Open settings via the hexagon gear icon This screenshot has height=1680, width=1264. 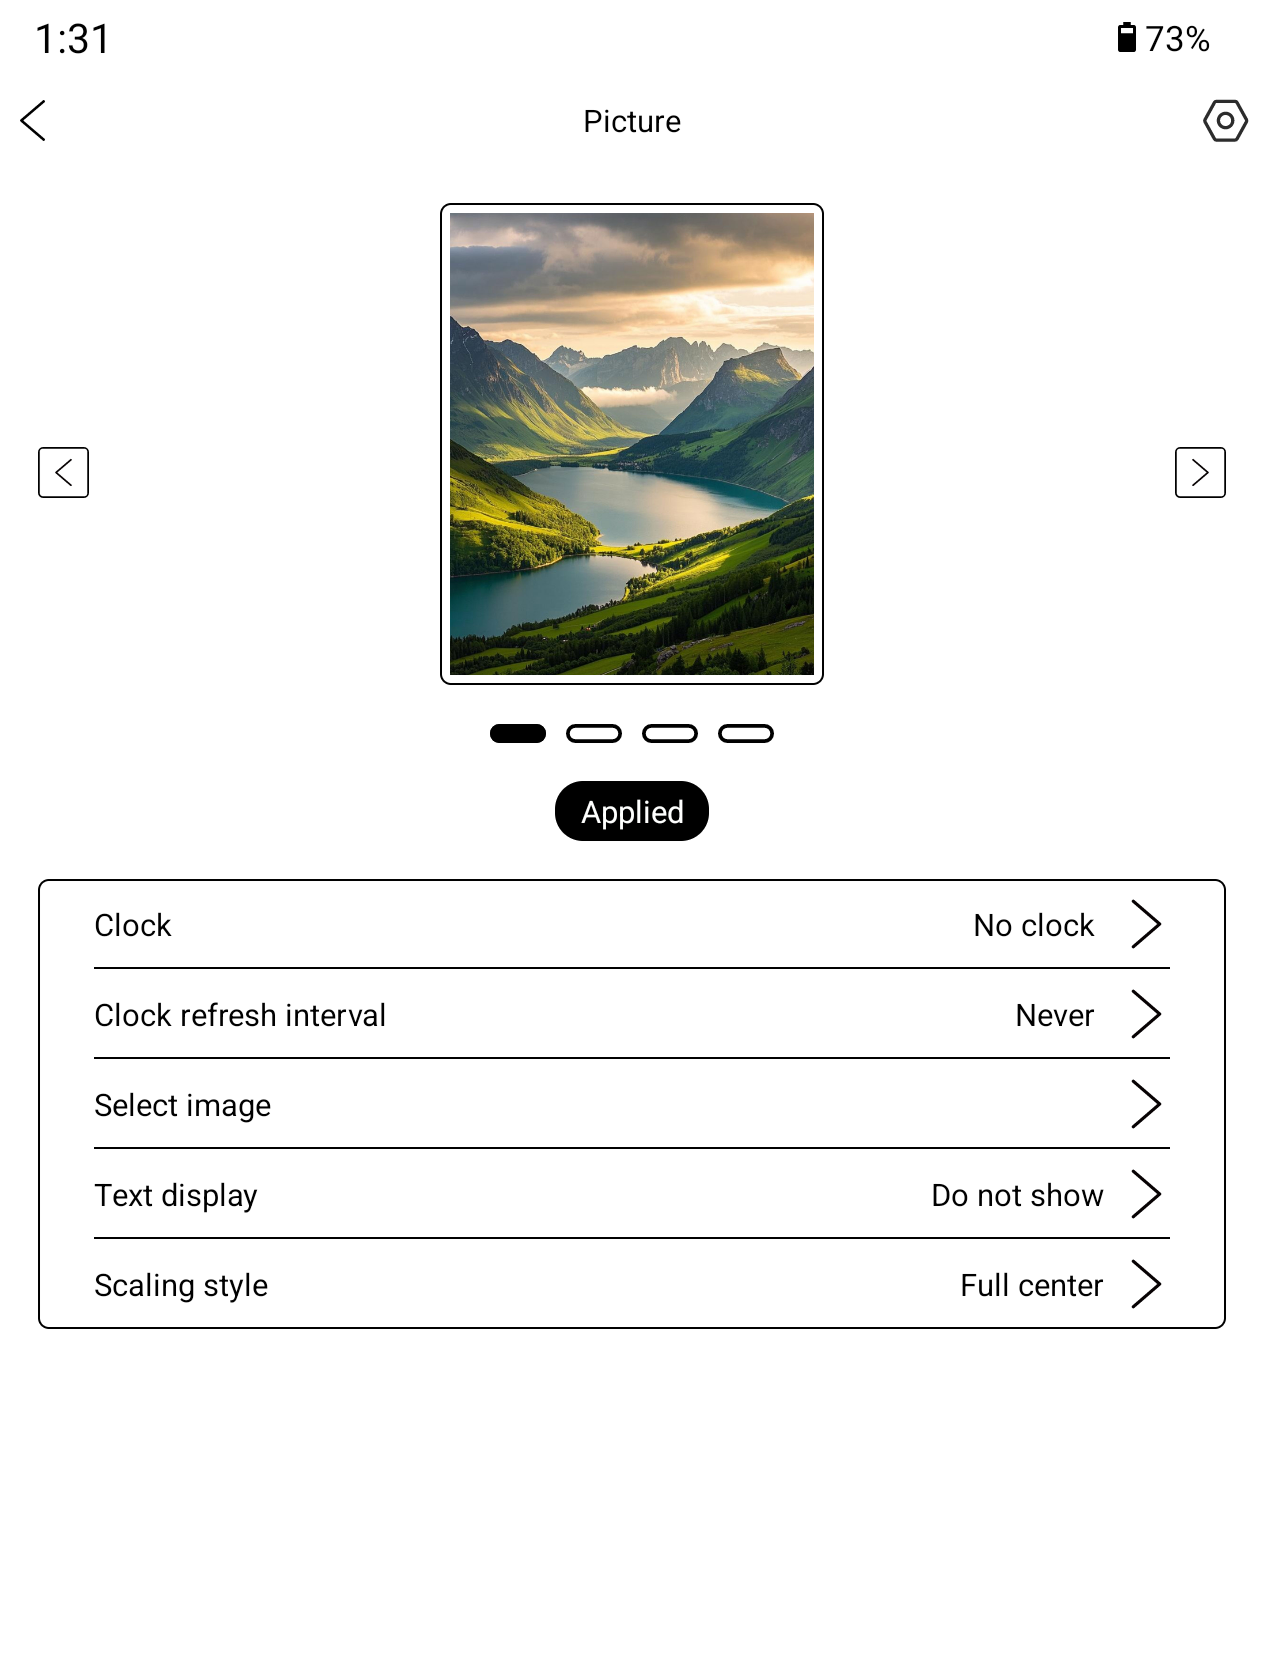pyautogui.click(x=1224, y=121)
